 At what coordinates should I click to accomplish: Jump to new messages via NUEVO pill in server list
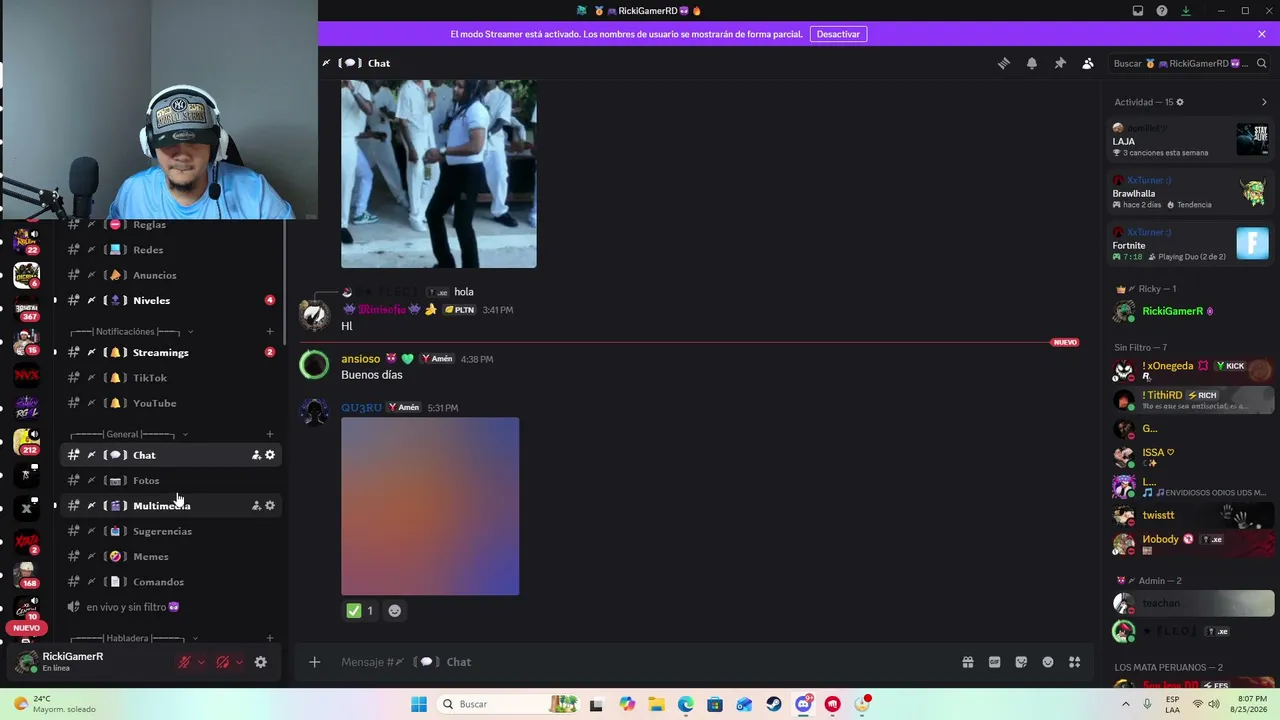click(x=27, y=628)
